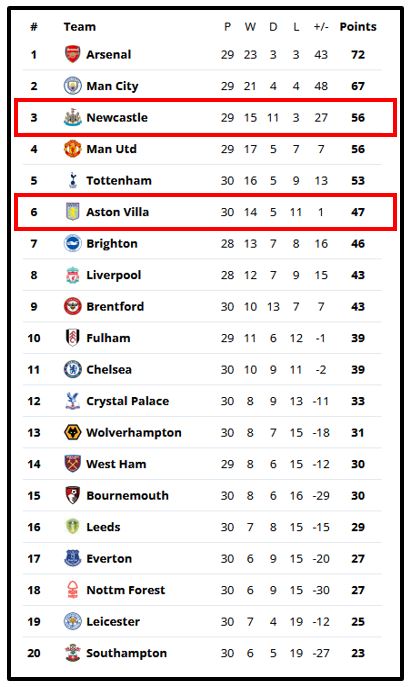The image size is (409, 687).
Task: Click the Man Utd club crest
Action: 73,149
